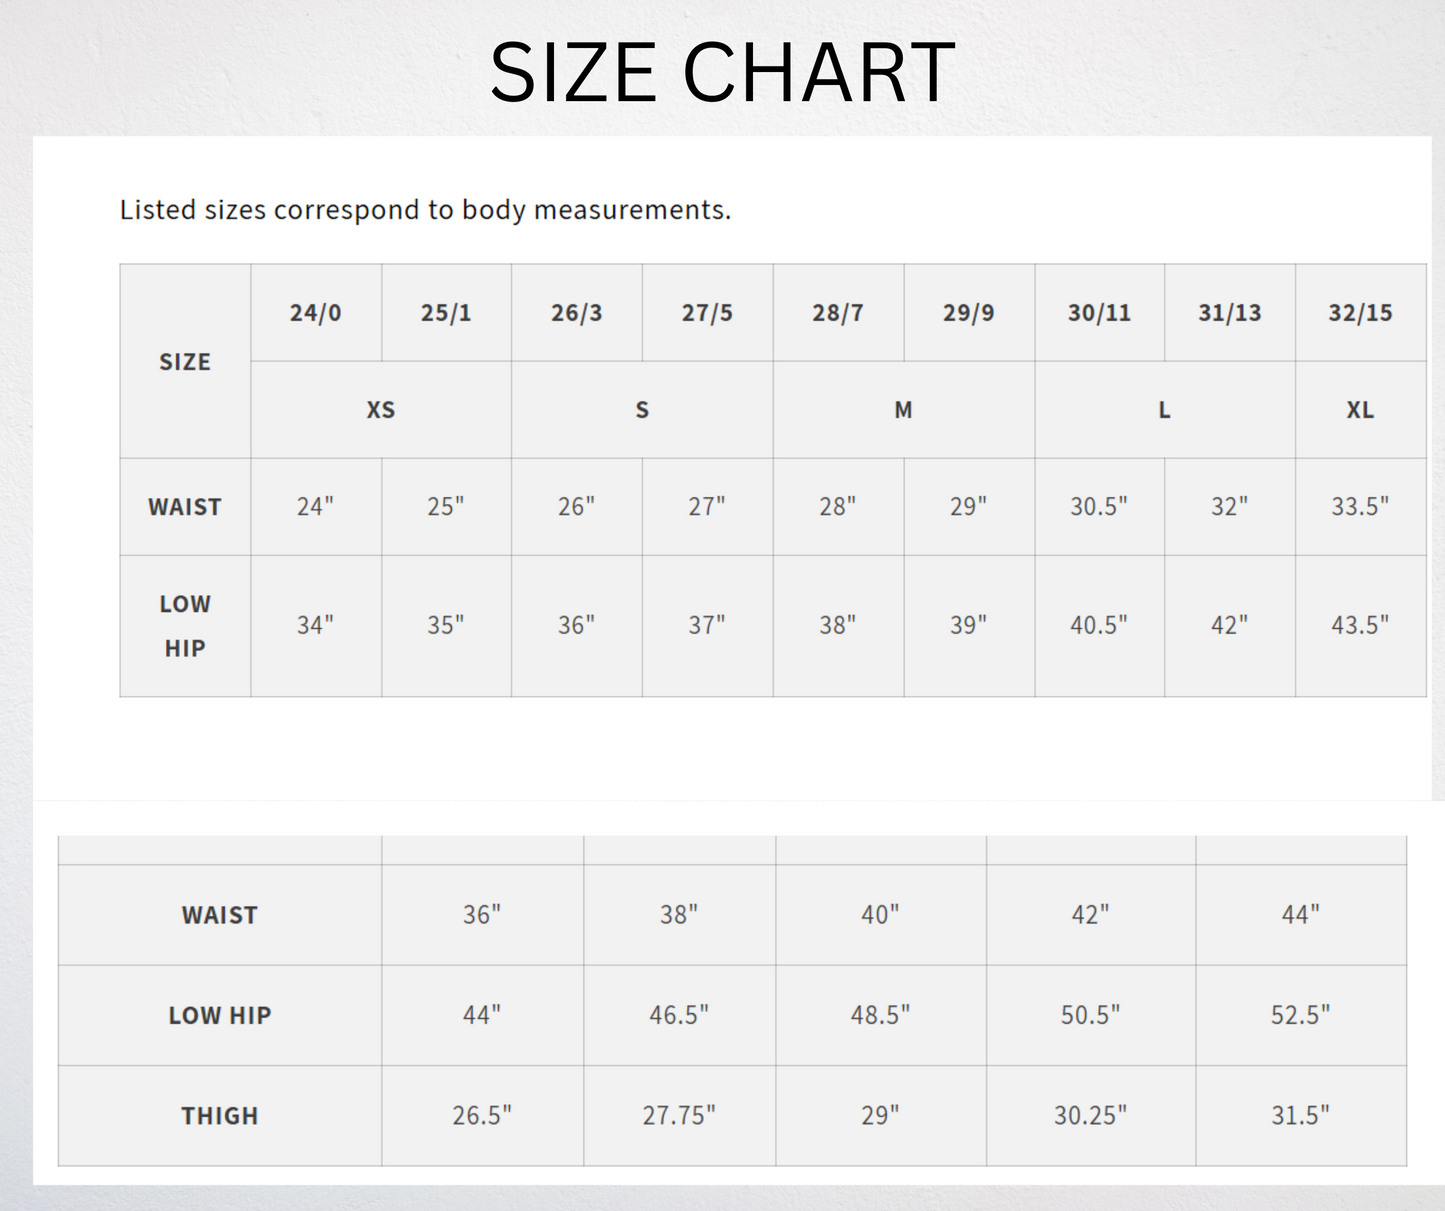
Task: Select the 27" waist cell under 27/5
Action: point(707,507)
